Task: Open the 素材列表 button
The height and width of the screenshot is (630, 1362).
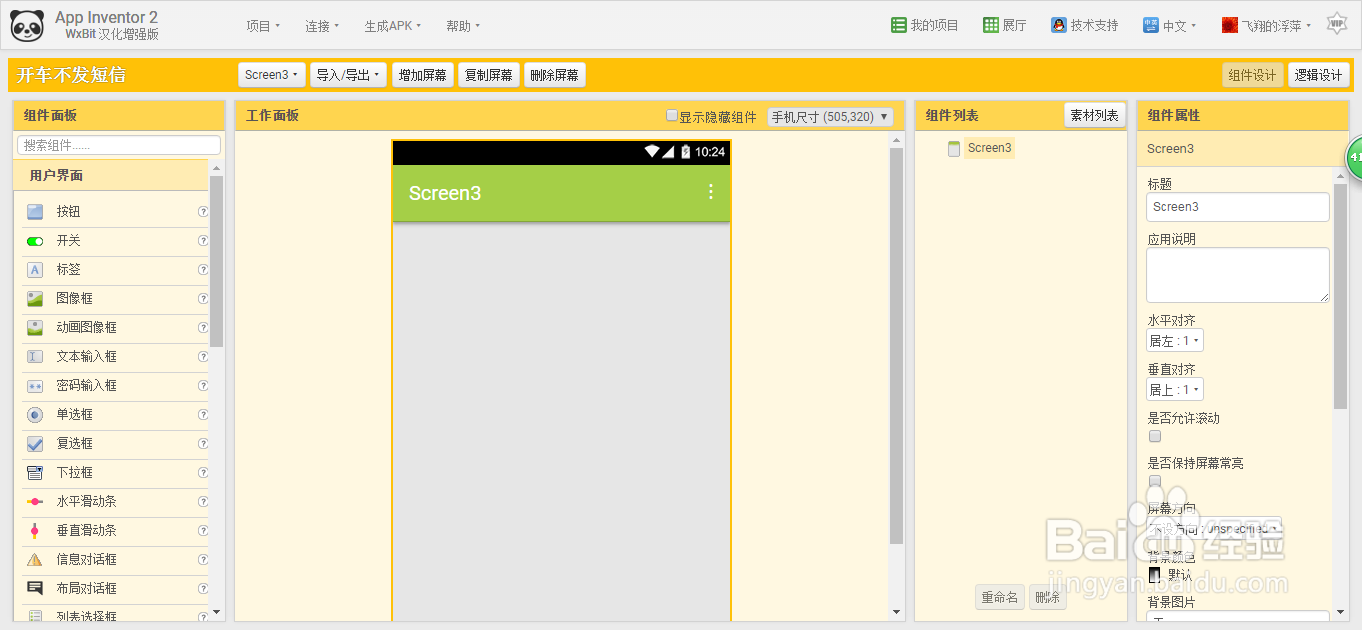Action: [x=1095, y=116]
